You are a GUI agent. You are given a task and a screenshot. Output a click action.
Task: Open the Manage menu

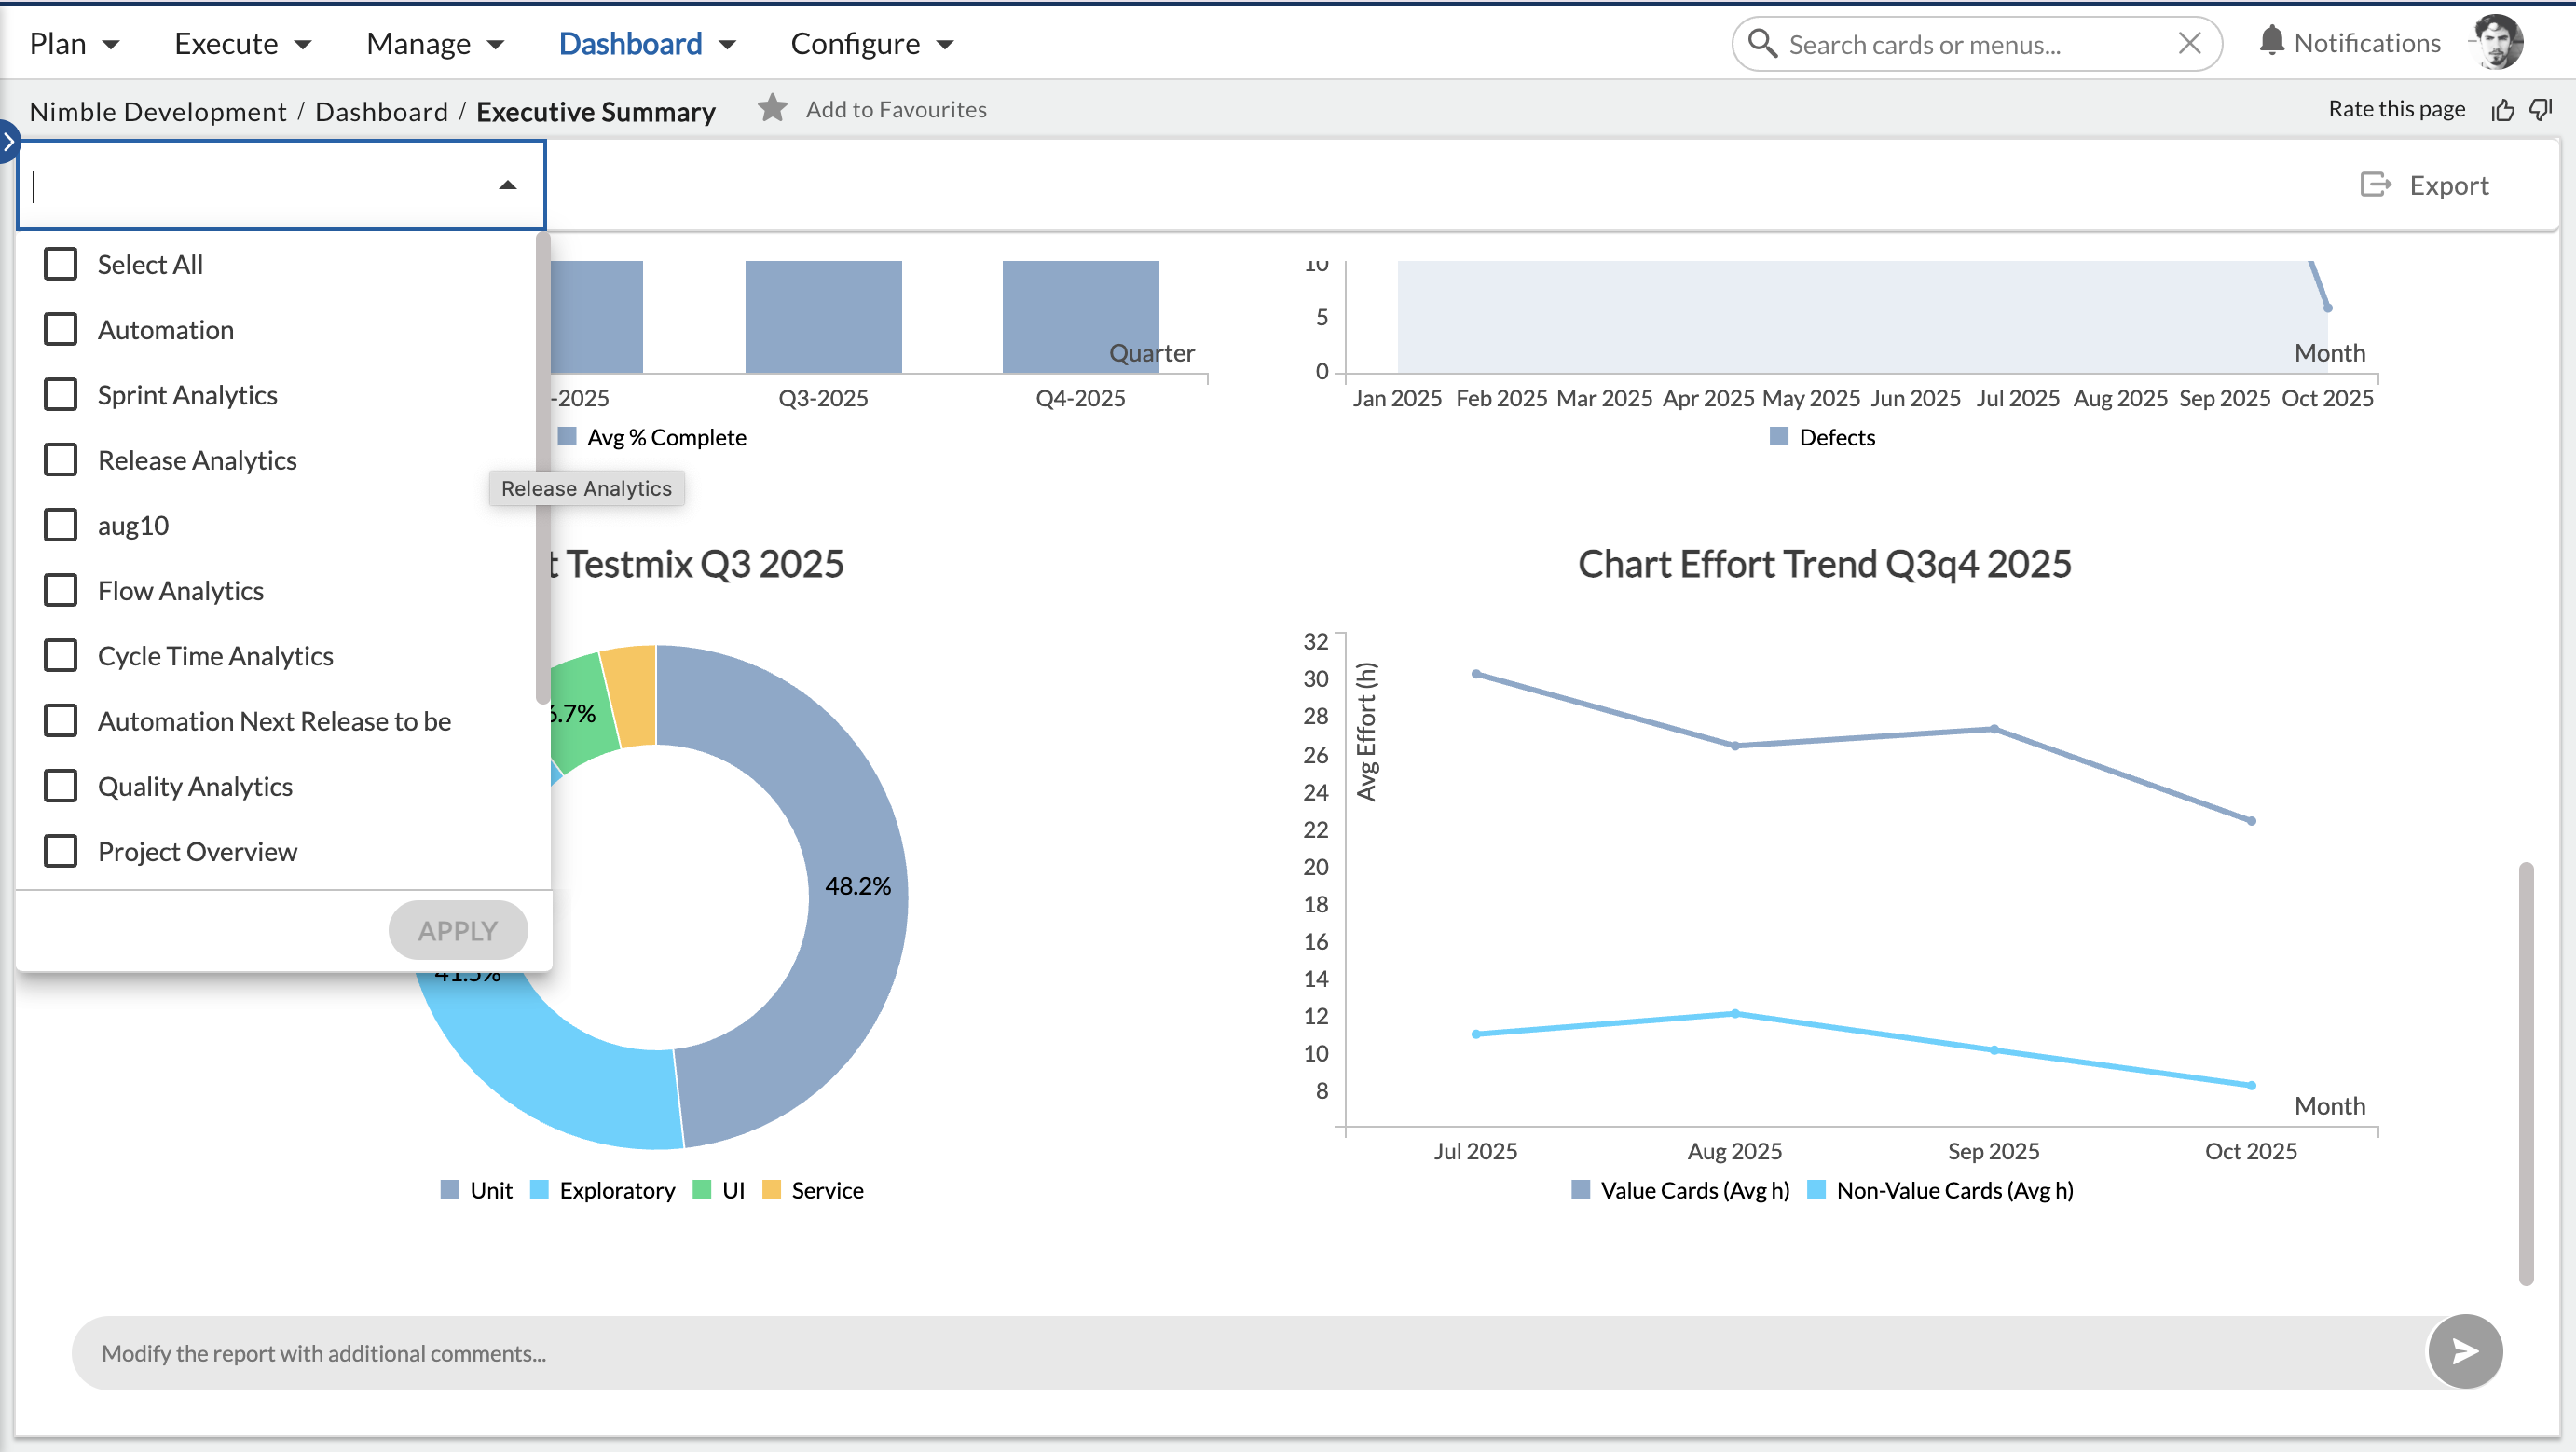(x=435, y=44)
